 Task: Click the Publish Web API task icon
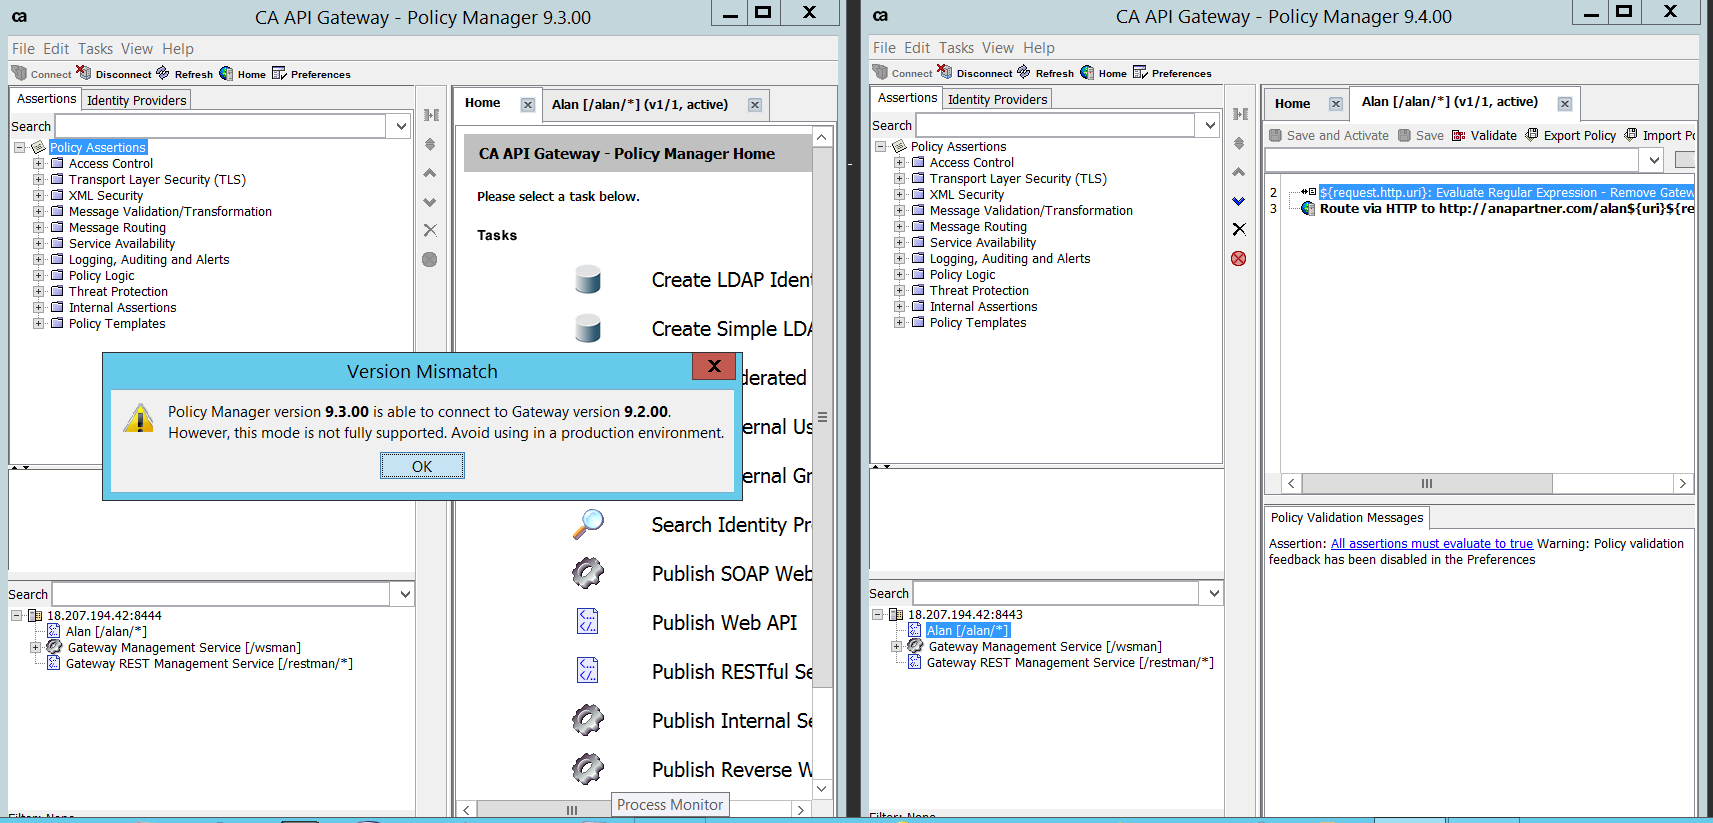(x=588, y=622)
